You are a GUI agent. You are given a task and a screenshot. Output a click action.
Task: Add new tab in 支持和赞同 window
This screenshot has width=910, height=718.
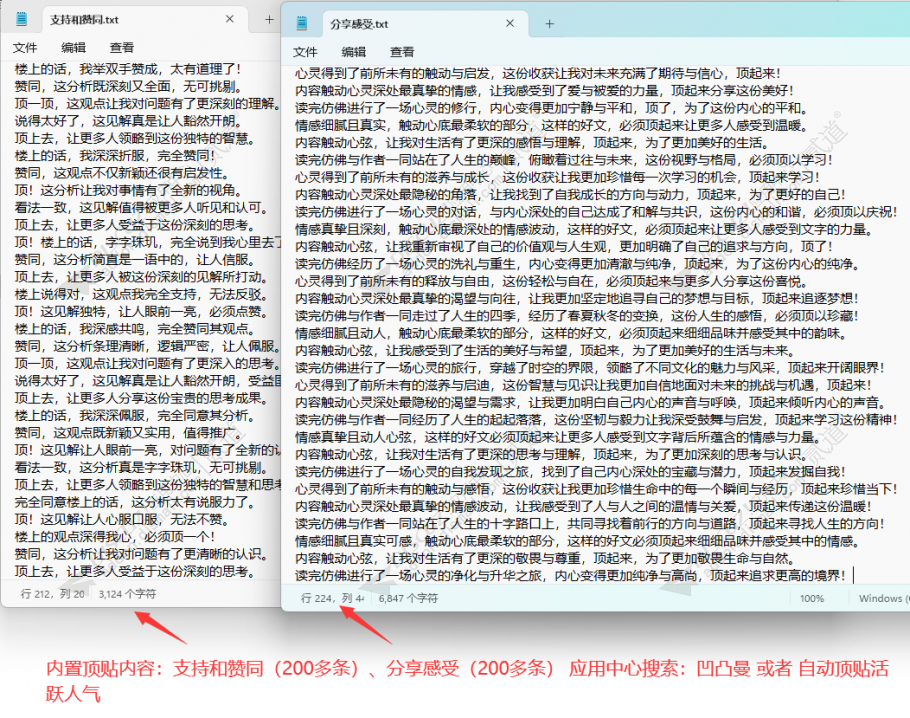click(269, 20)
